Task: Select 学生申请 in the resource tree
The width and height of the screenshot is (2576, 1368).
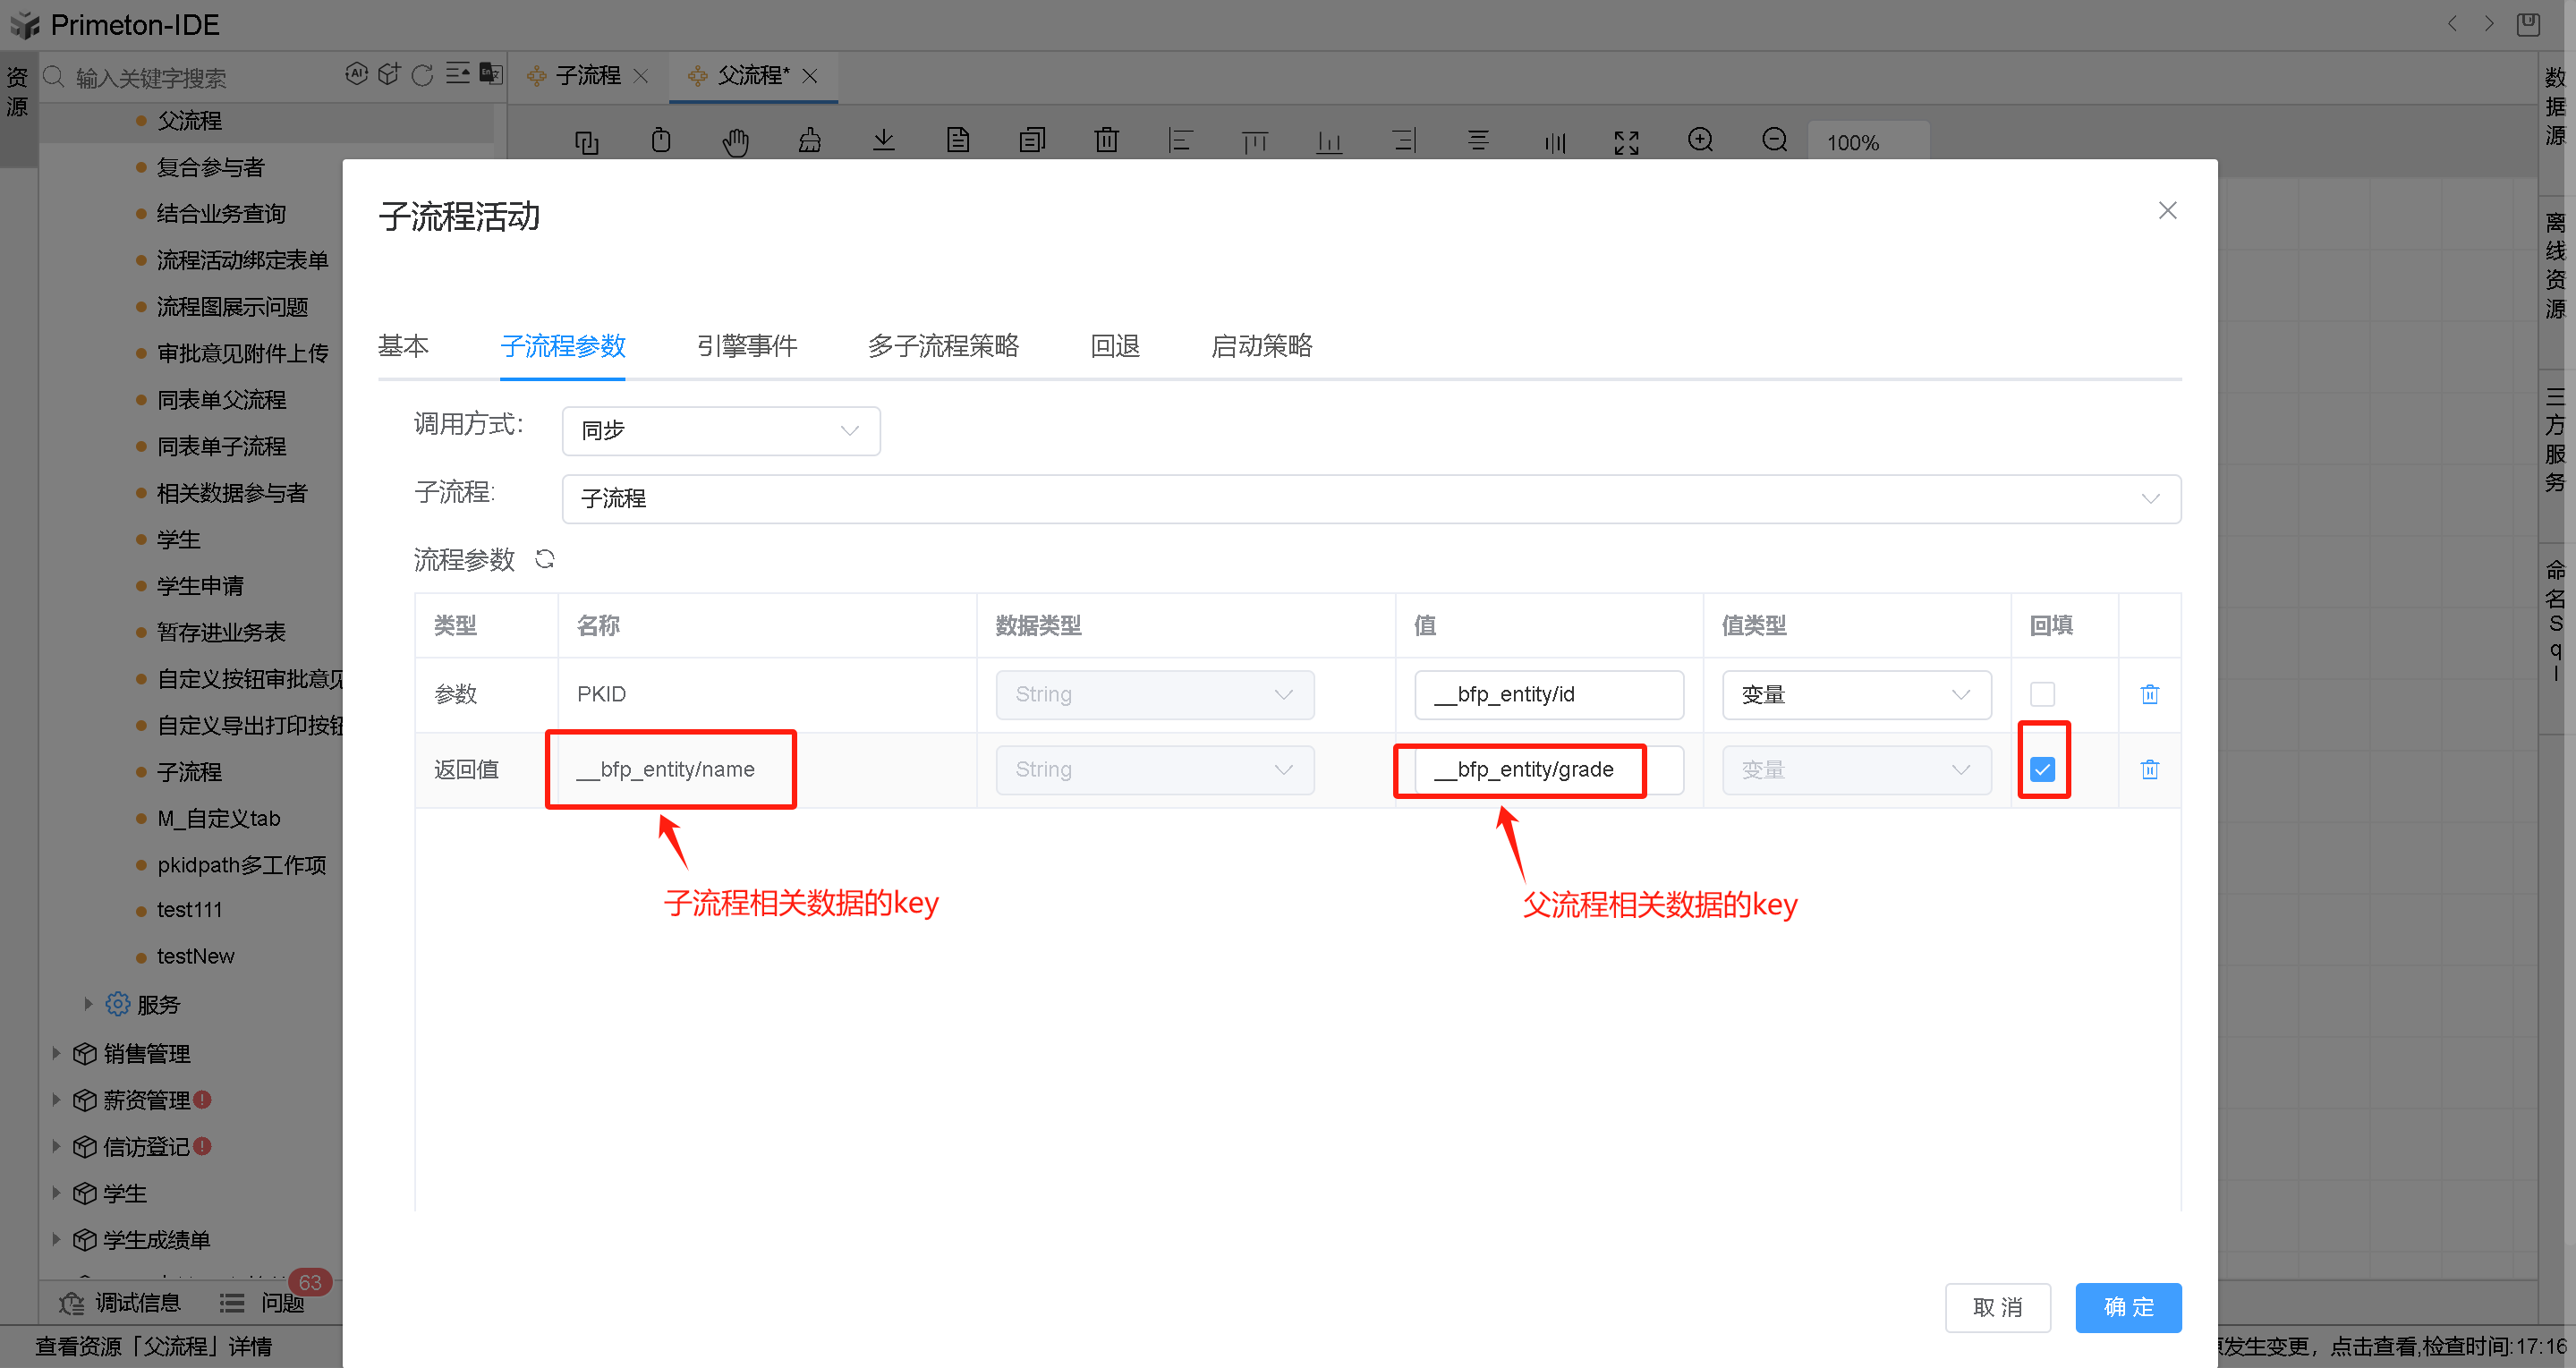Action: (200, 586)
